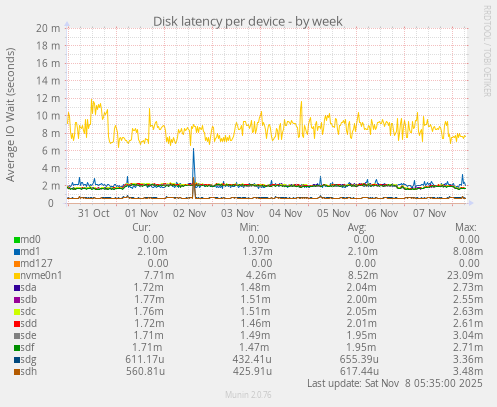Viewport: 497px width, 407px height.
Task: Click the sdc lime legend swatch
Action: (17, 312)
